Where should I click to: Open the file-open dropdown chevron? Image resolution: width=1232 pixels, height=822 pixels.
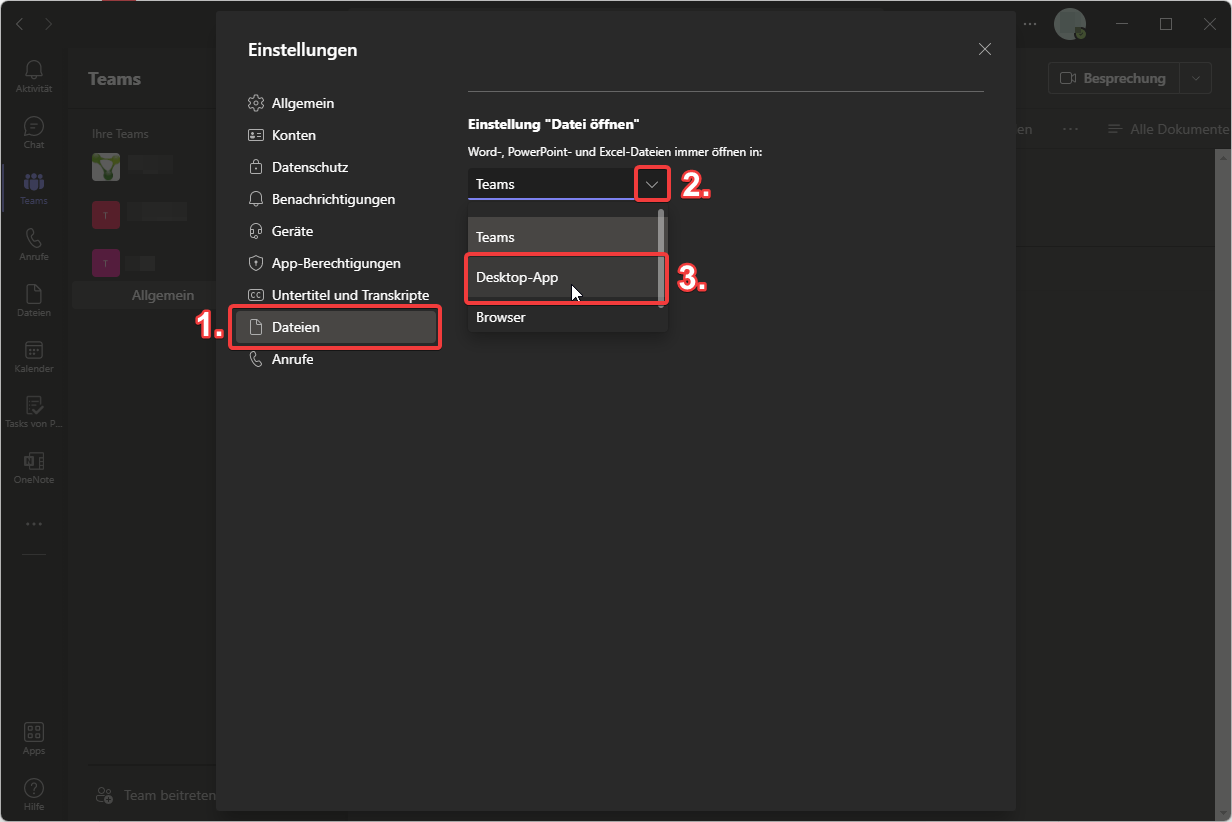[x=652, y=184]
